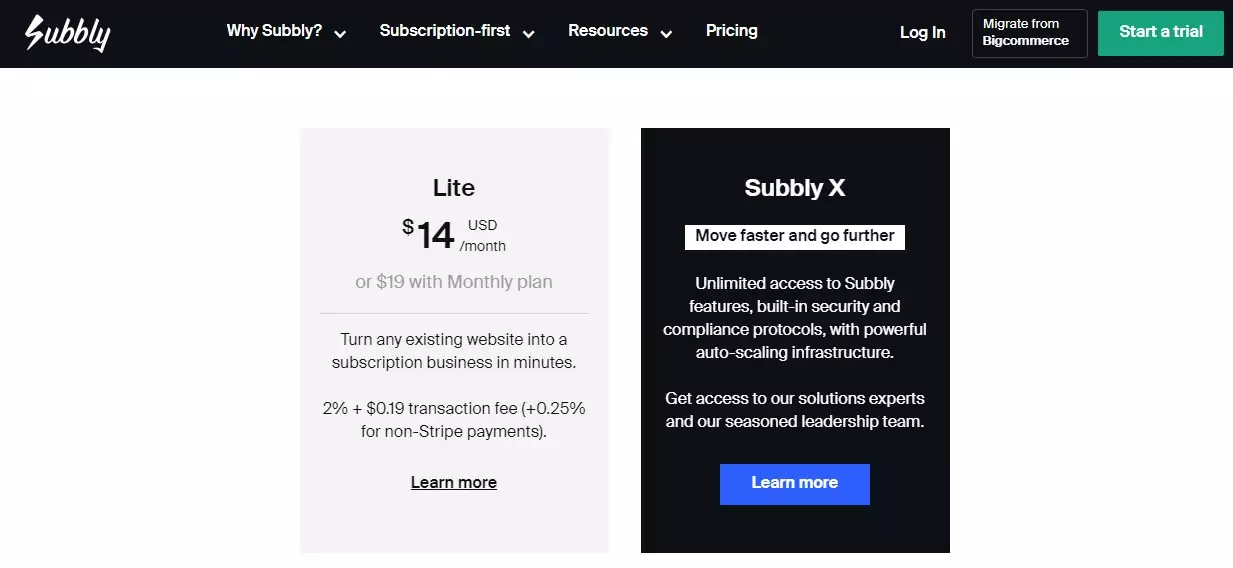Click the Log In link
Image resolution: width=1233 pixels, height=568 pixels.
[x=922, y=33]
